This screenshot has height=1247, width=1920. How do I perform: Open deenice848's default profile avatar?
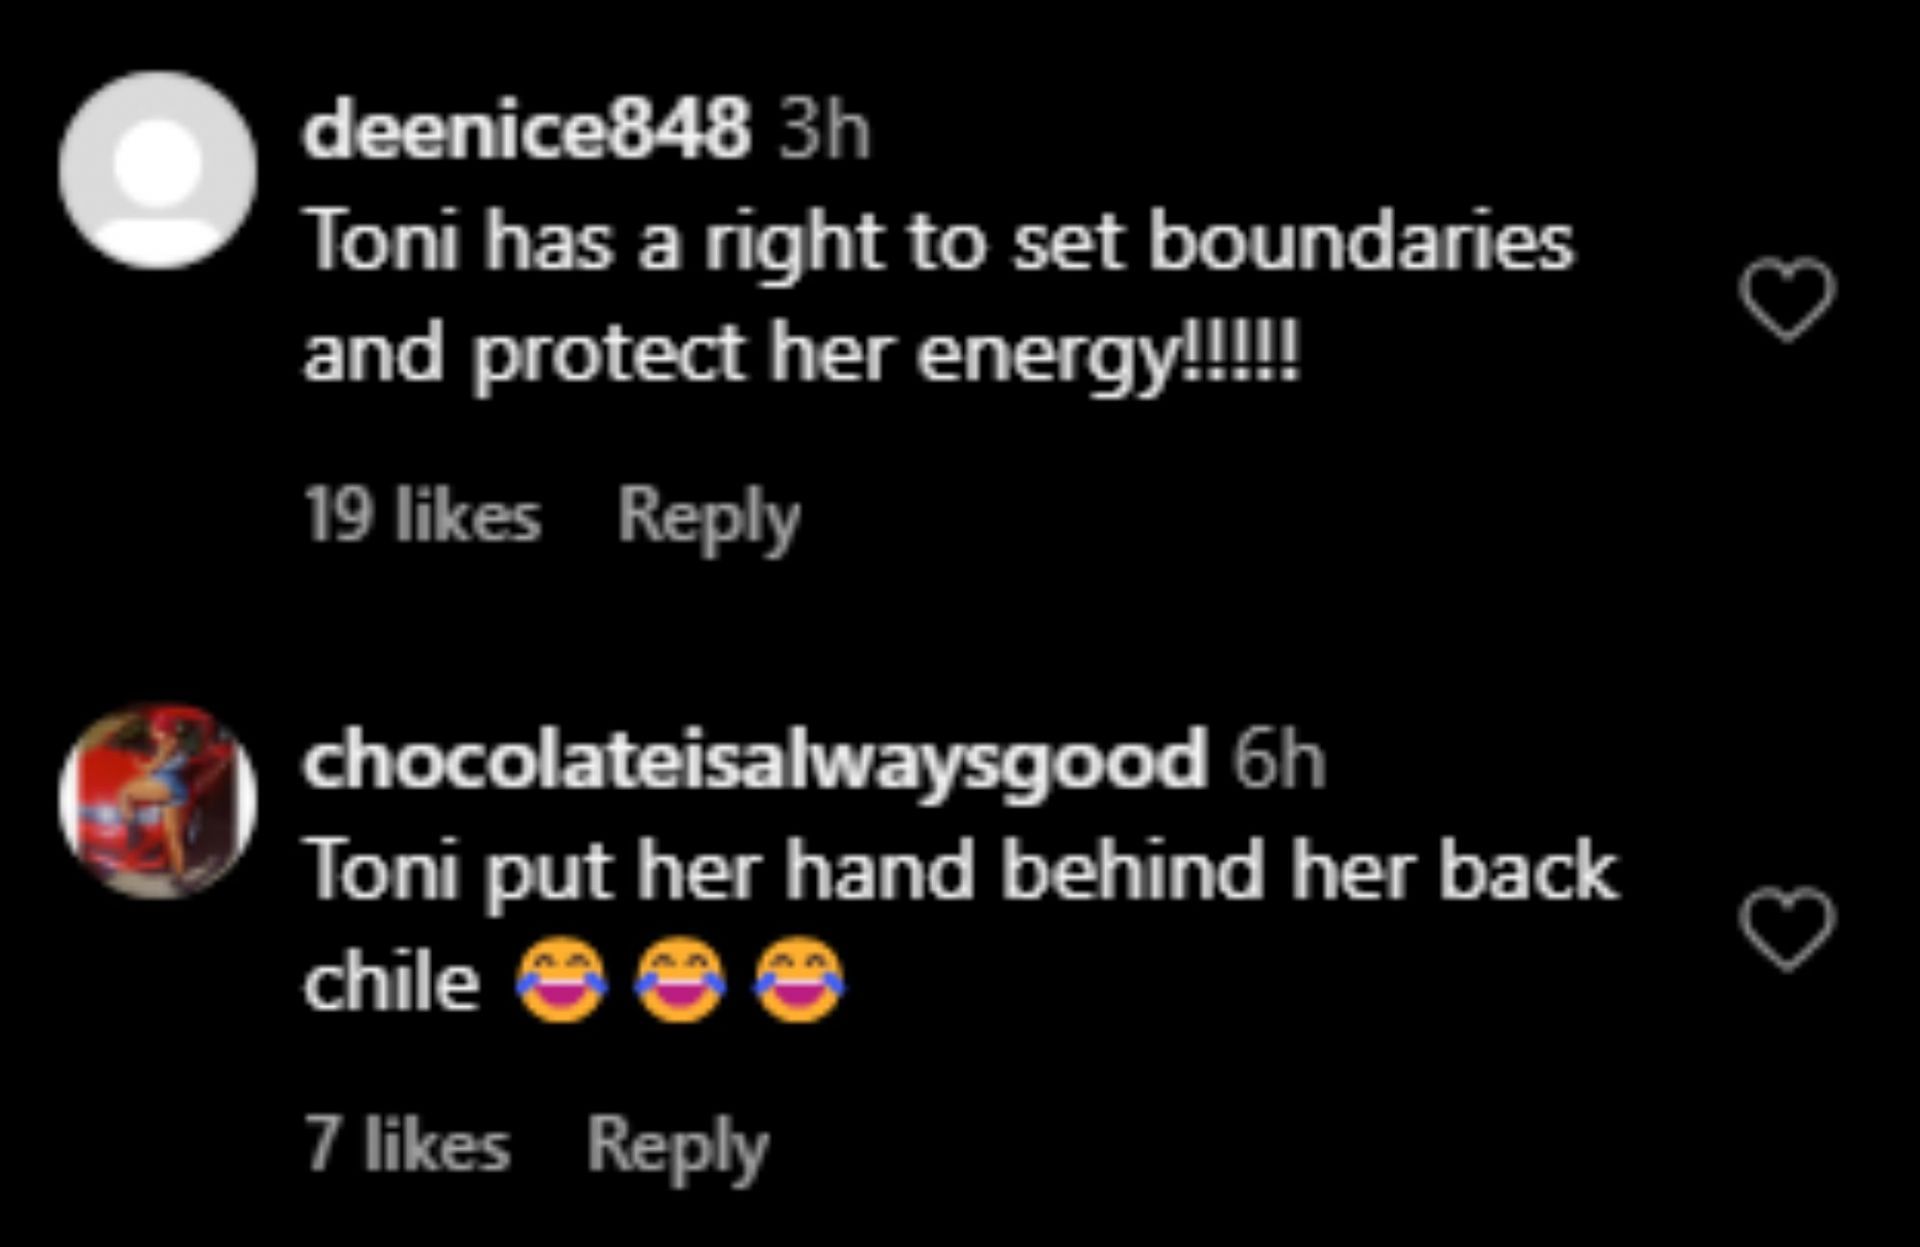coord(158,170)
